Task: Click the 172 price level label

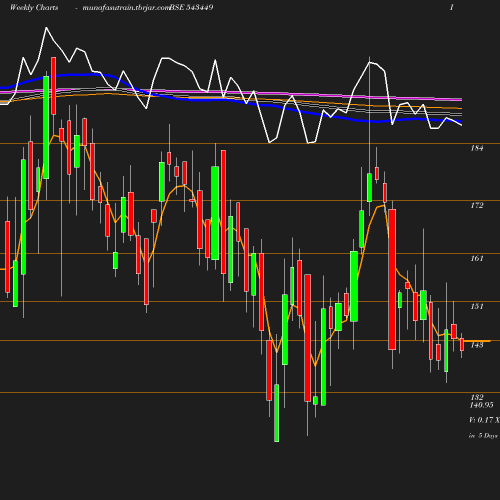Action: [x=477, y=205]
